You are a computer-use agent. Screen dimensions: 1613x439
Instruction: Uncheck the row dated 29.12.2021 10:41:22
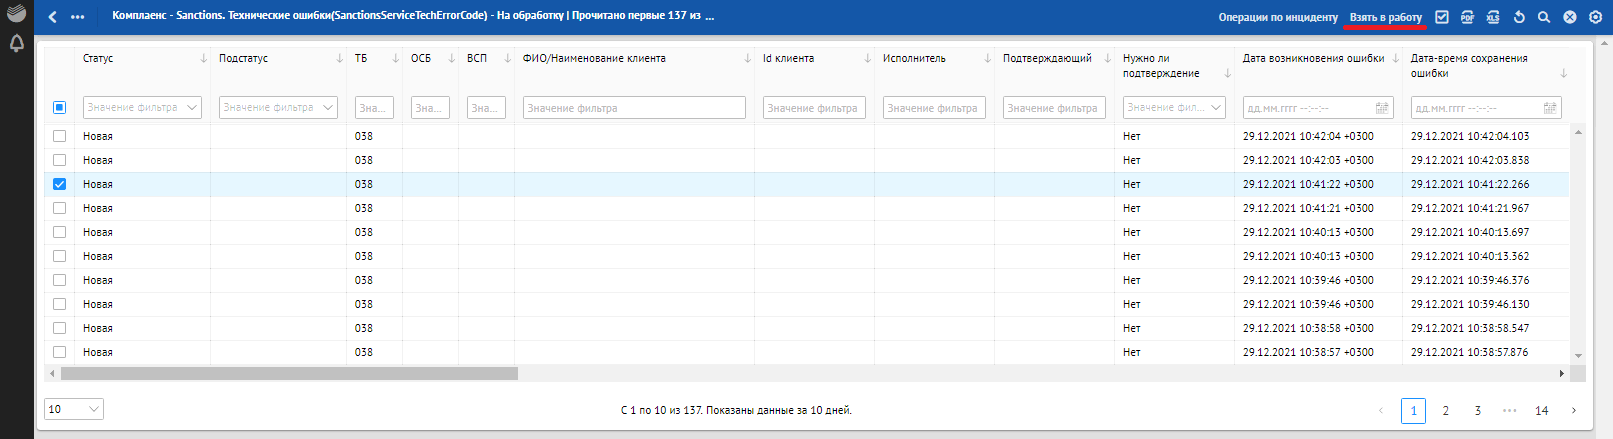click(59, 184)
